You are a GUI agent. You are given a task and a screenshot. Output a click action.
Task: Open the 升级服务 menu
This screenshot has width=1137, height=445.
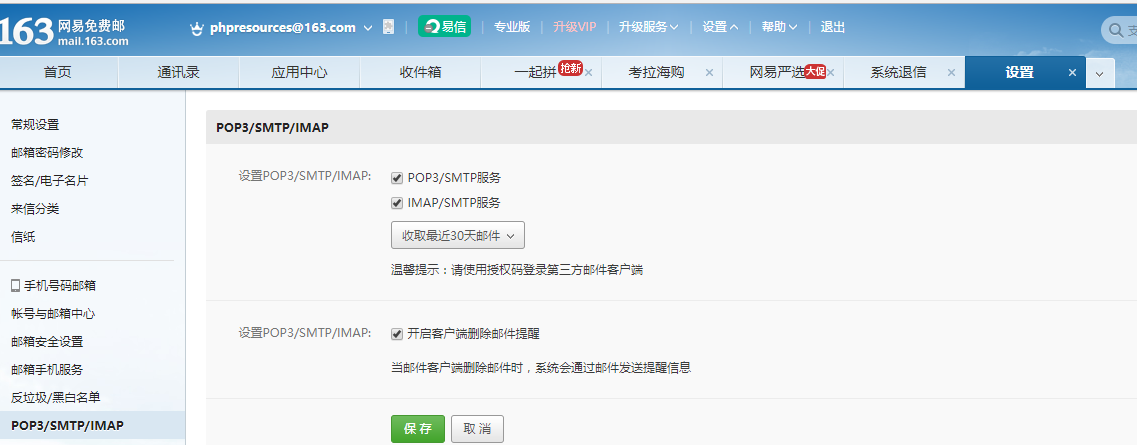648,27
